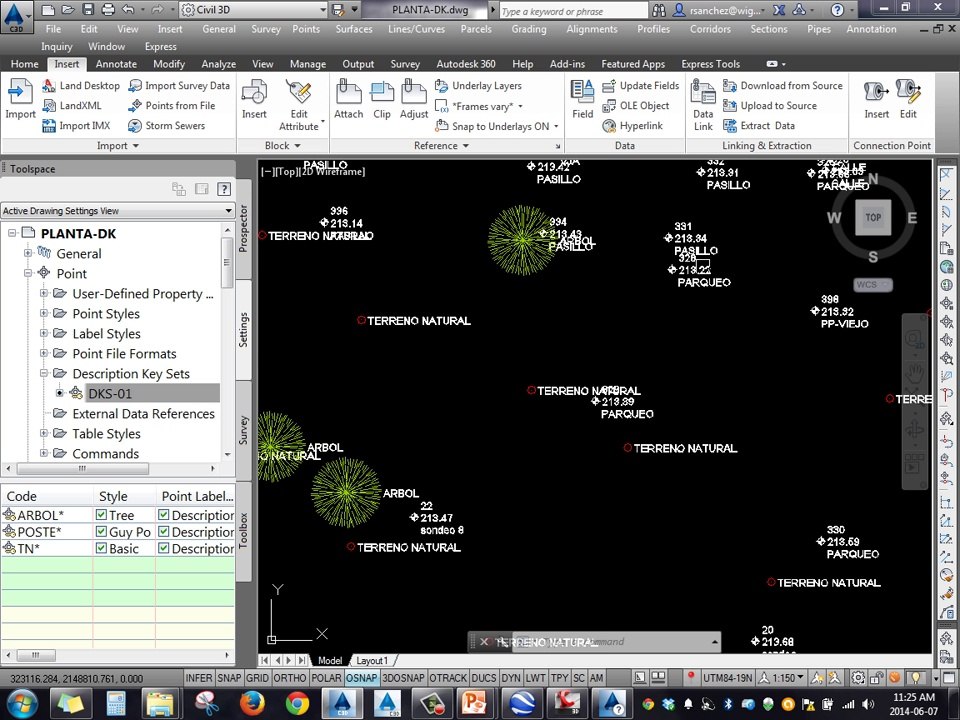Select Label Styles tree item
The width and height of the screenshot is (960, 720).
click(107, 333)
